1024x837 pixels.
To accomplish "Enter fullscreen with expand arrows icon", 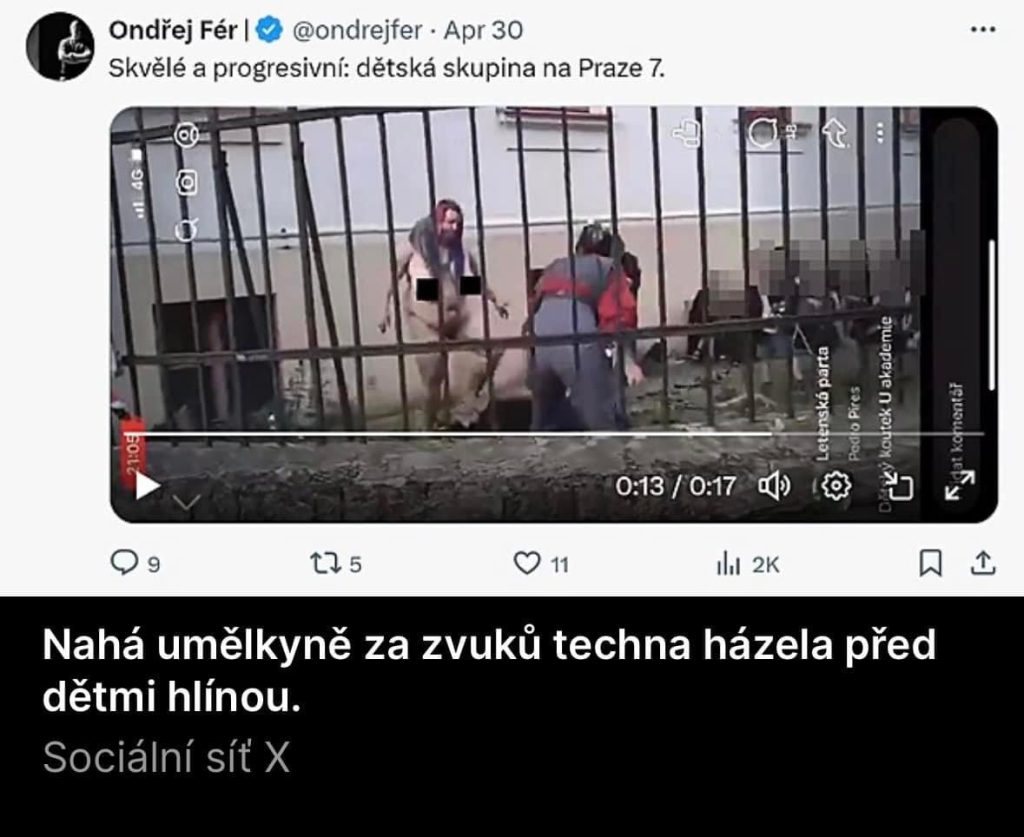I will click(x=959, y=486).
